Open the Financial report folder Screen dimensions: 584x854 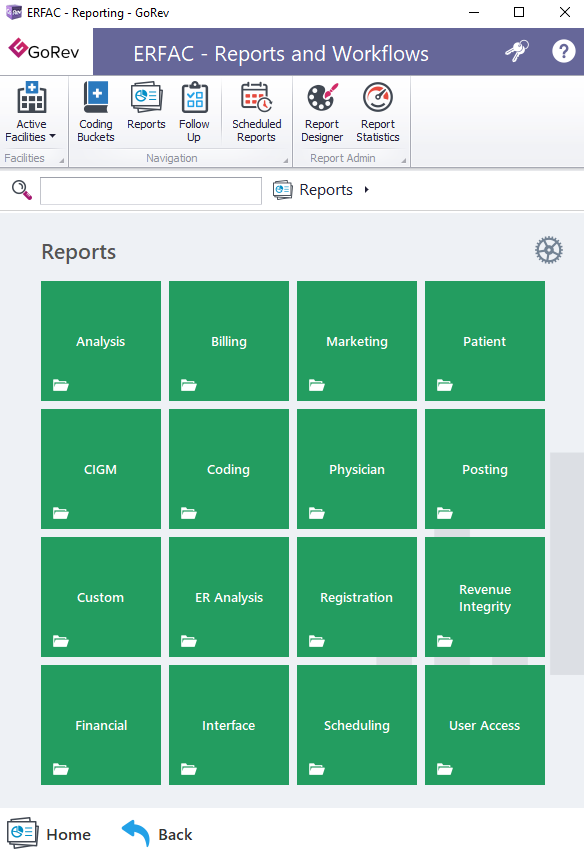point(101,725)
